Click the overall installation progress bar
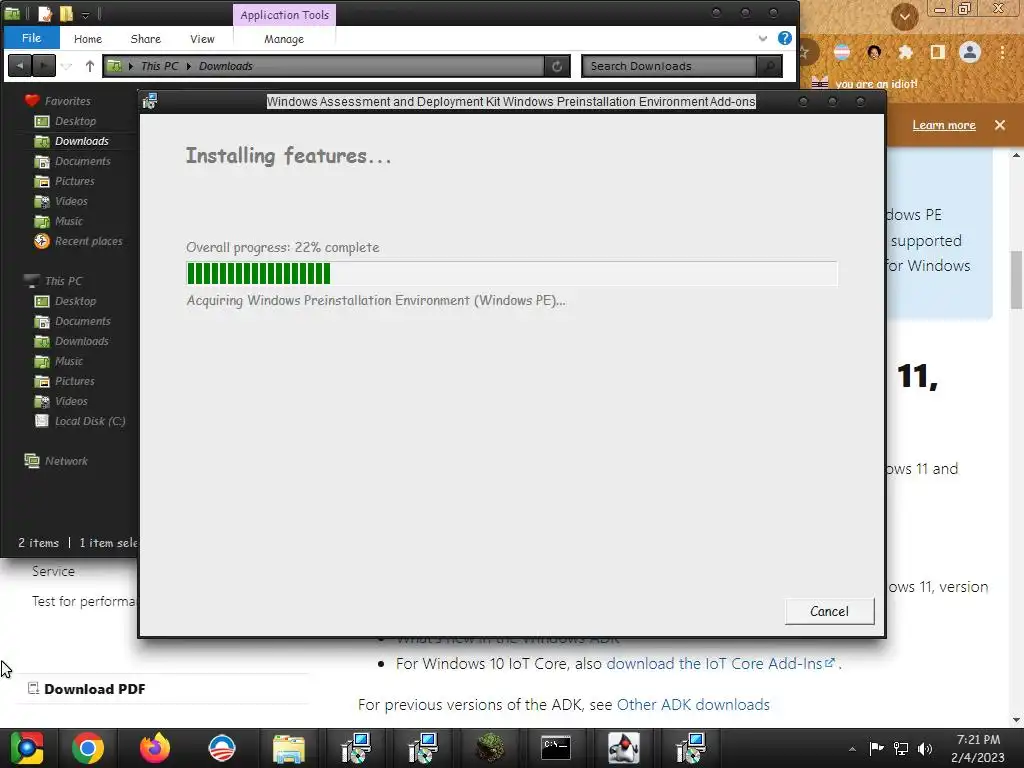1024x768 pixels. [x=511, y=274]
